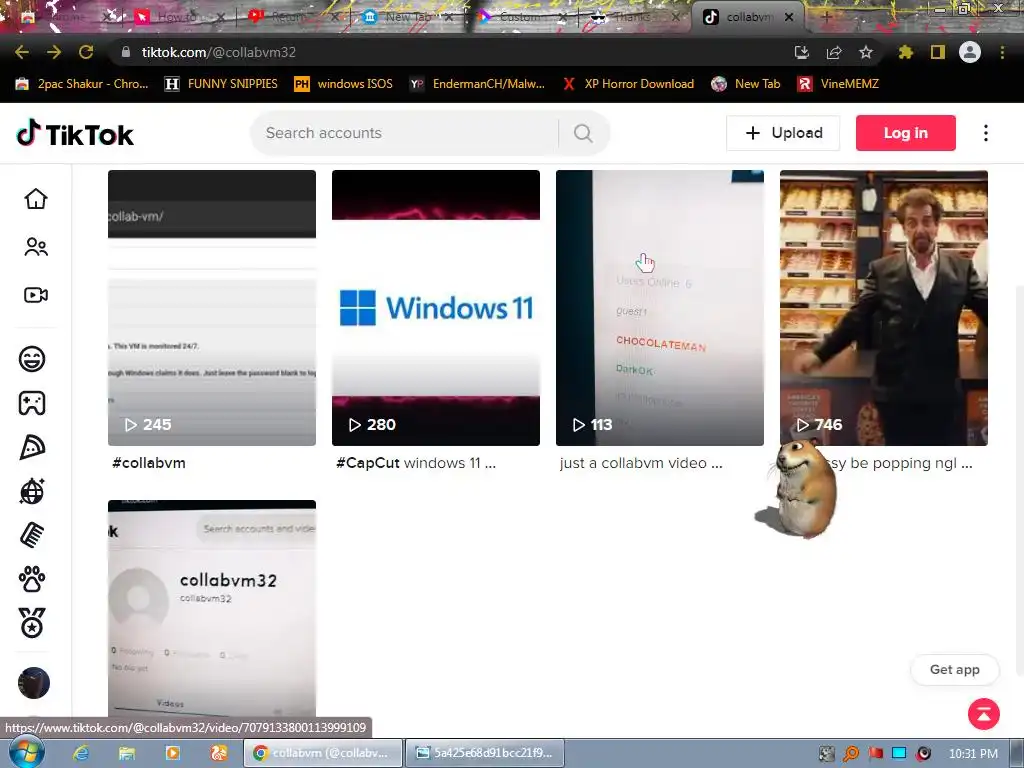Open the VineMEMZ bookmark
The image size is (1024, 768).
(839, 84)
